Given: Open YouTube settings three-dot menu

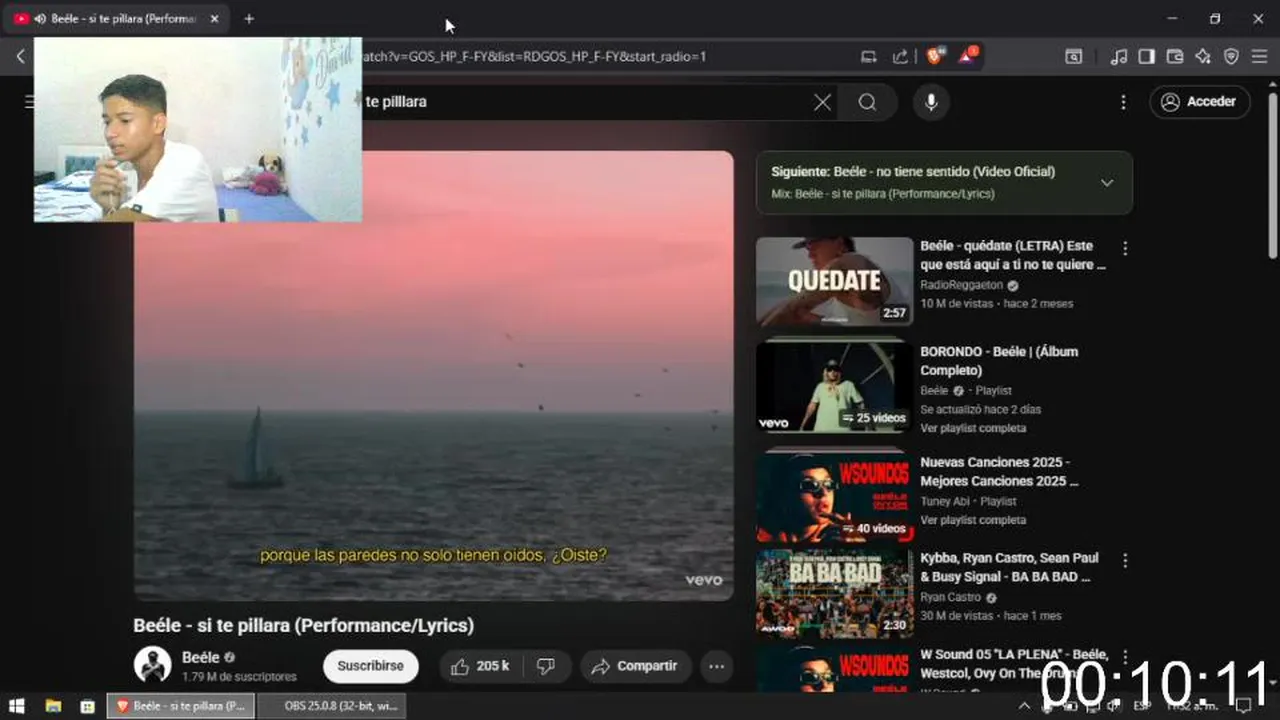Looking at the screenshot, I should click(x=1123, y=102).
